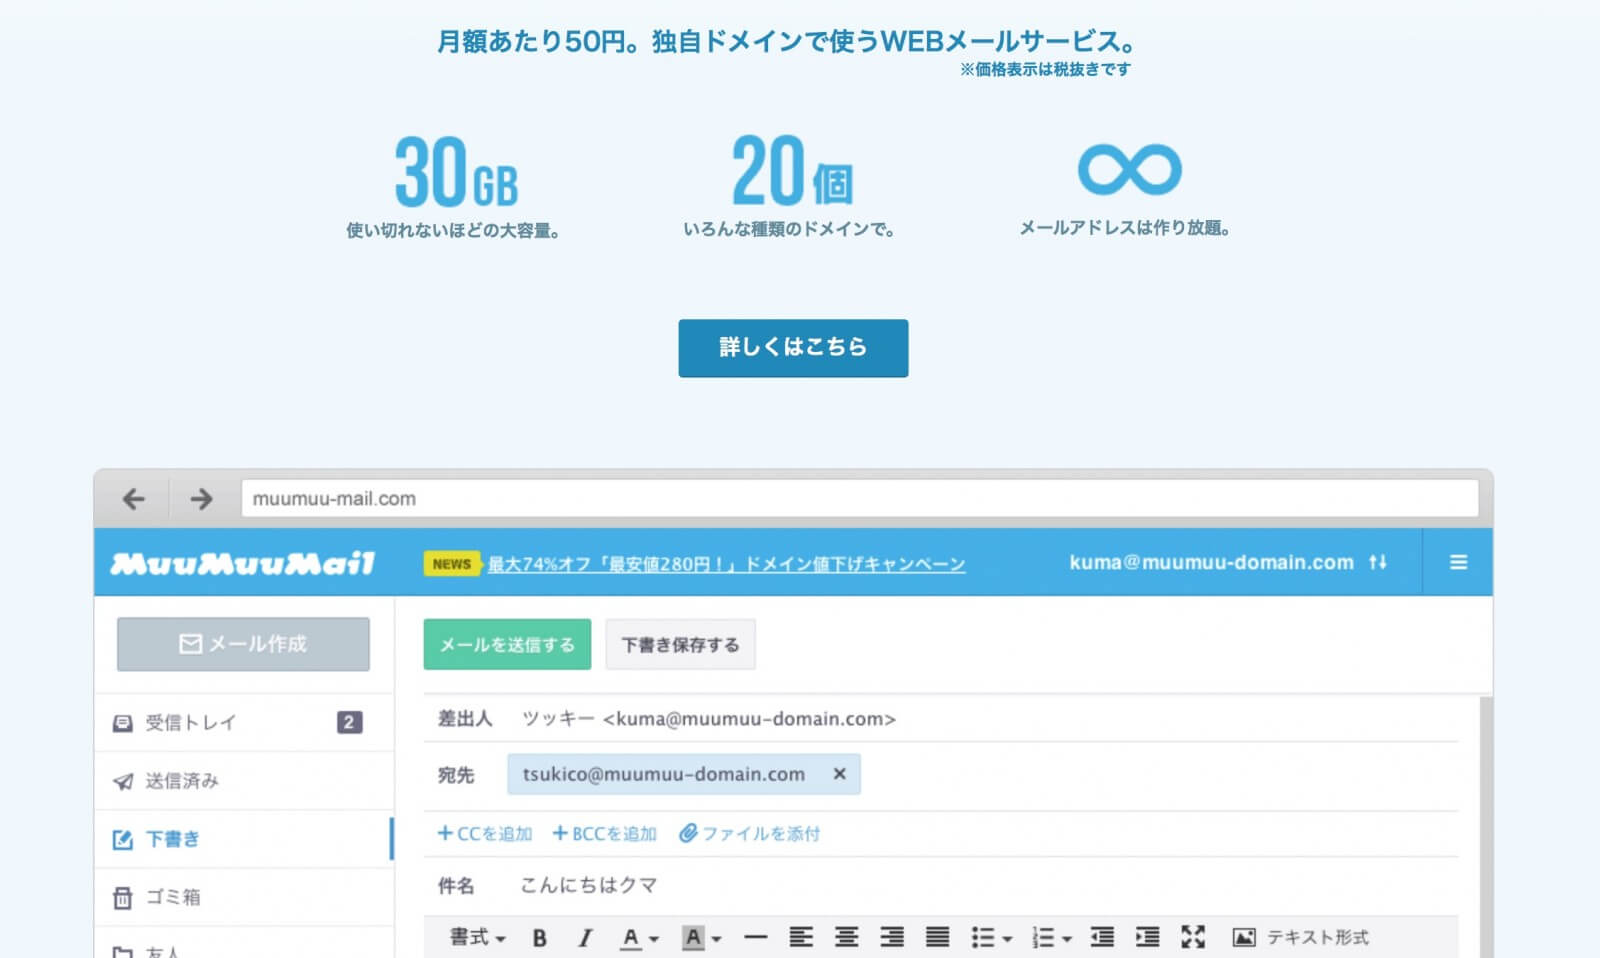Screen dimensions: 1600x958
Task: Switch to テキスト形式 plain text mode
Action: pyautogui.click(x=1318, y=937)
